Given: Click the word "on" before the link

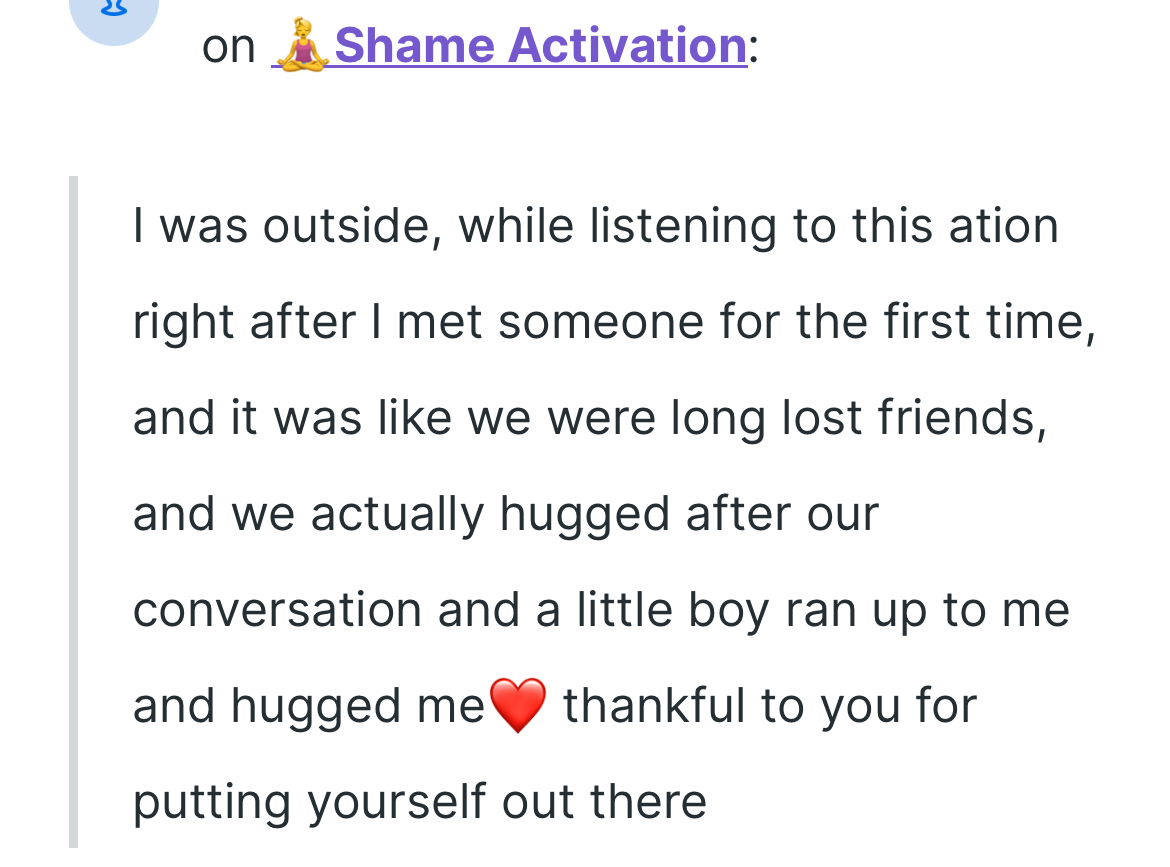Looking at the screenshot, I should click(229, 47).
